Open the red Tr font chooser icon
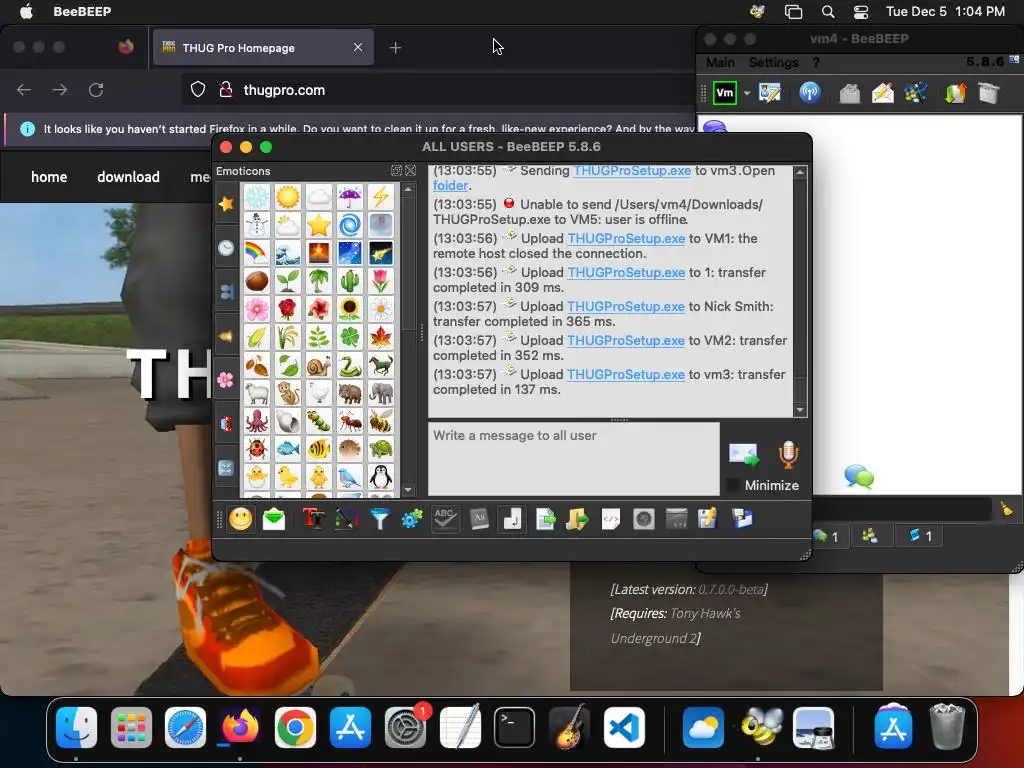1024x768 pixels. [313, 519]
